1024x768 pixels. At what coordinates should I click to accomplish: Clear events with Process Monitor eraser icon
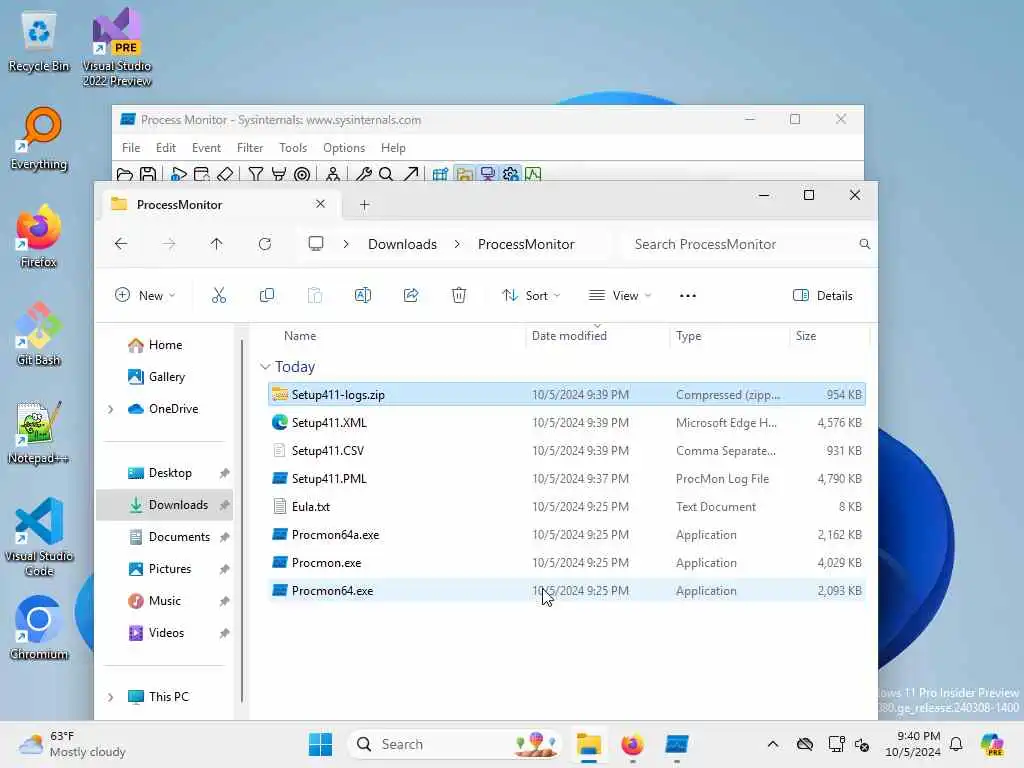tap(225, 174)
